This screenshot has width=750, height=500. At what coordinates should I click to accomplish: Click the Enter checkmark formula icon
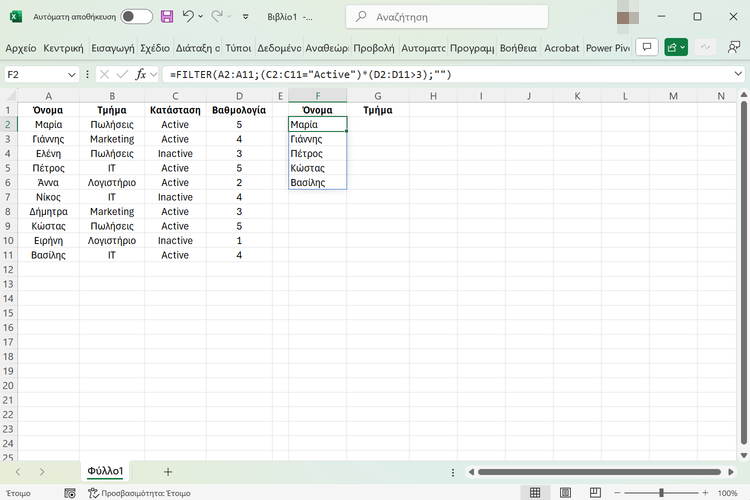(122, 74)
